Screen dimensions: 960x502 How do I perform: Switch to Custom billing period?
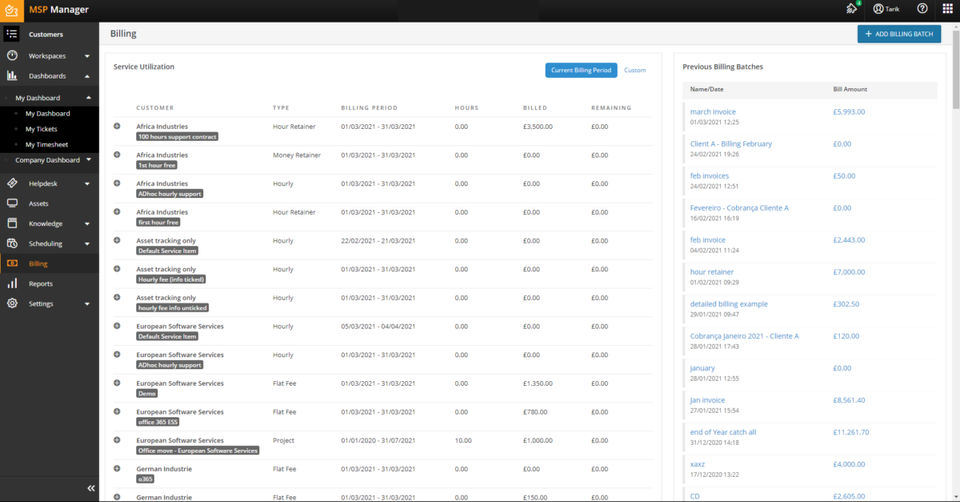(635, 70)
